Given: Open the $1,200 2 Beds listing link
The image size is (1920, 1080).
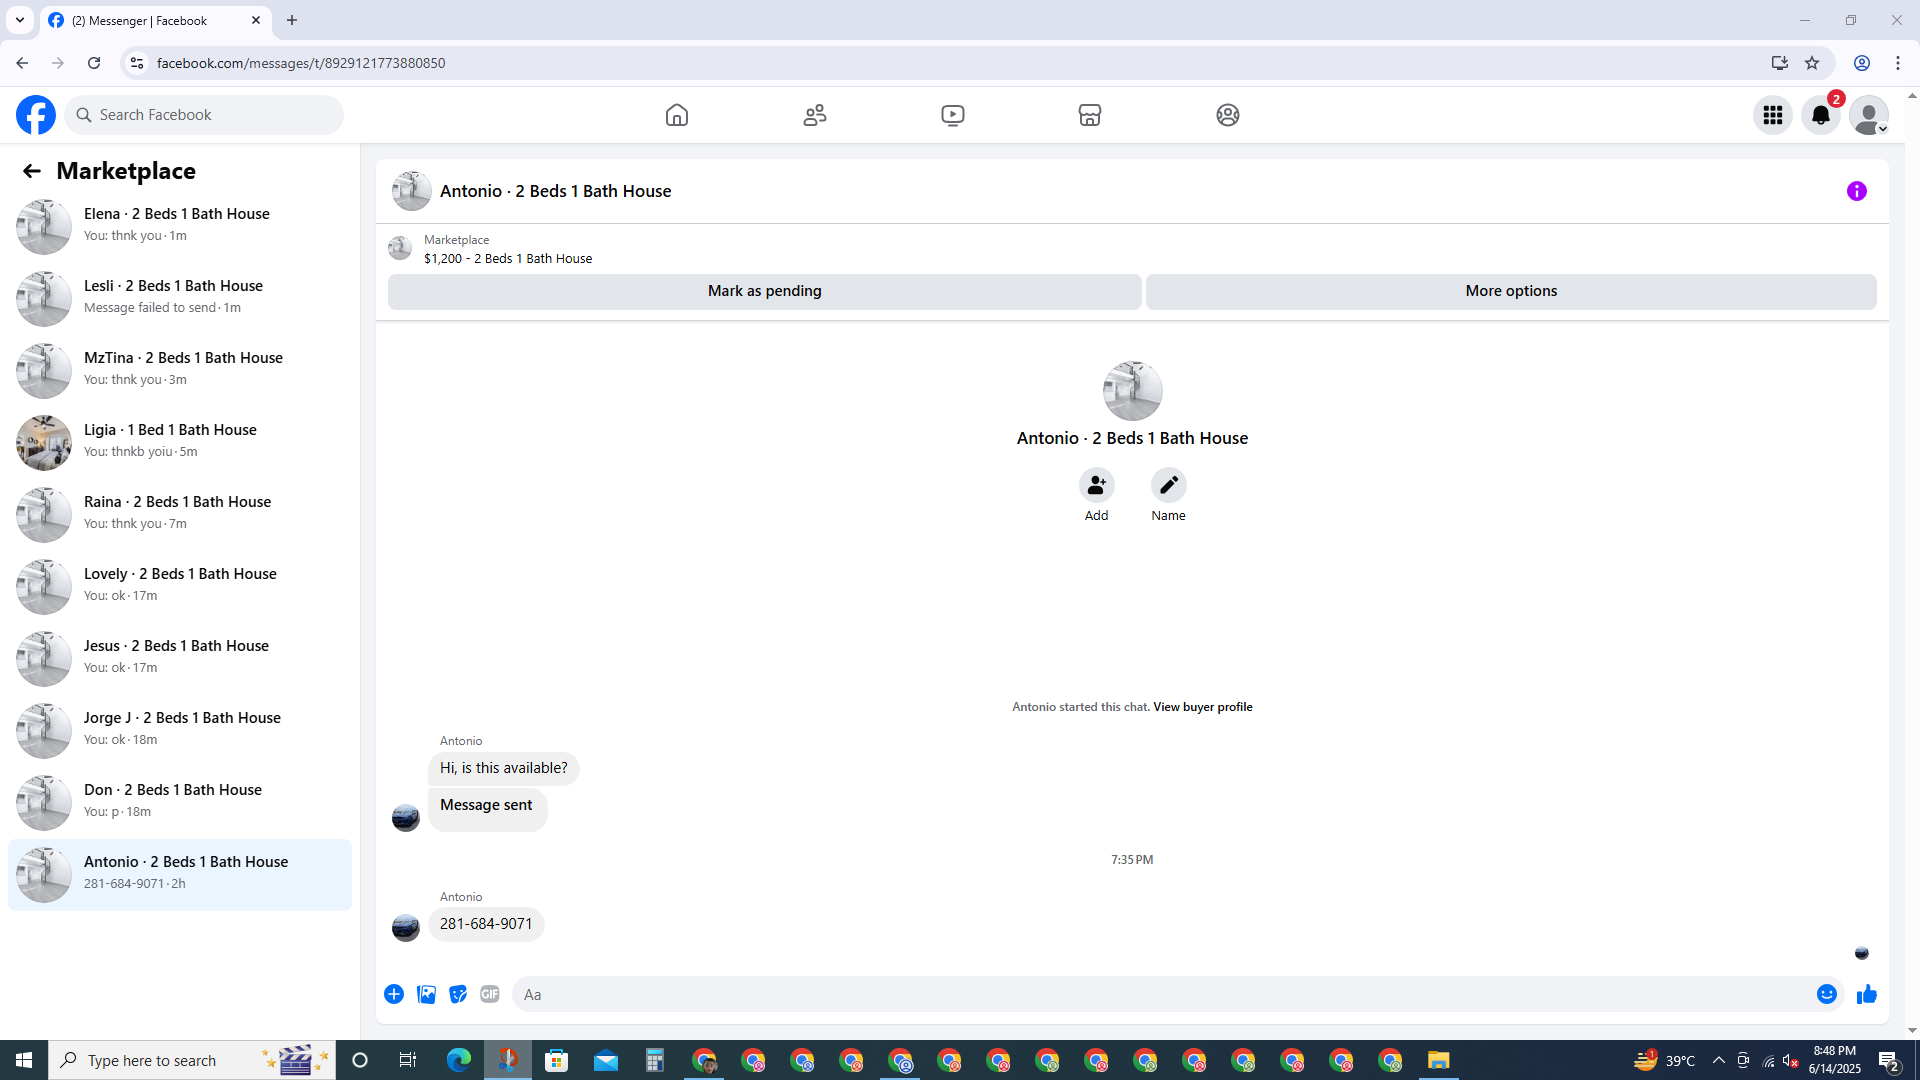Looking at the screenshot, I should (x=508, y=259).
